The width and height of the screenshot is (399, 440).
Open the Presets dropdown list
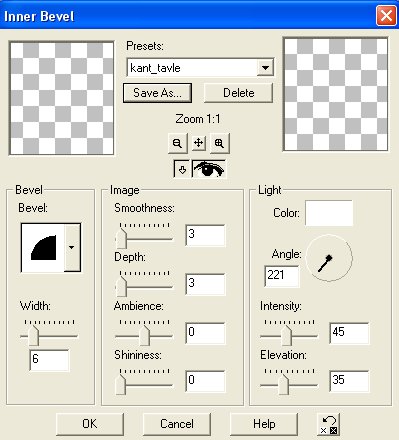265,68
